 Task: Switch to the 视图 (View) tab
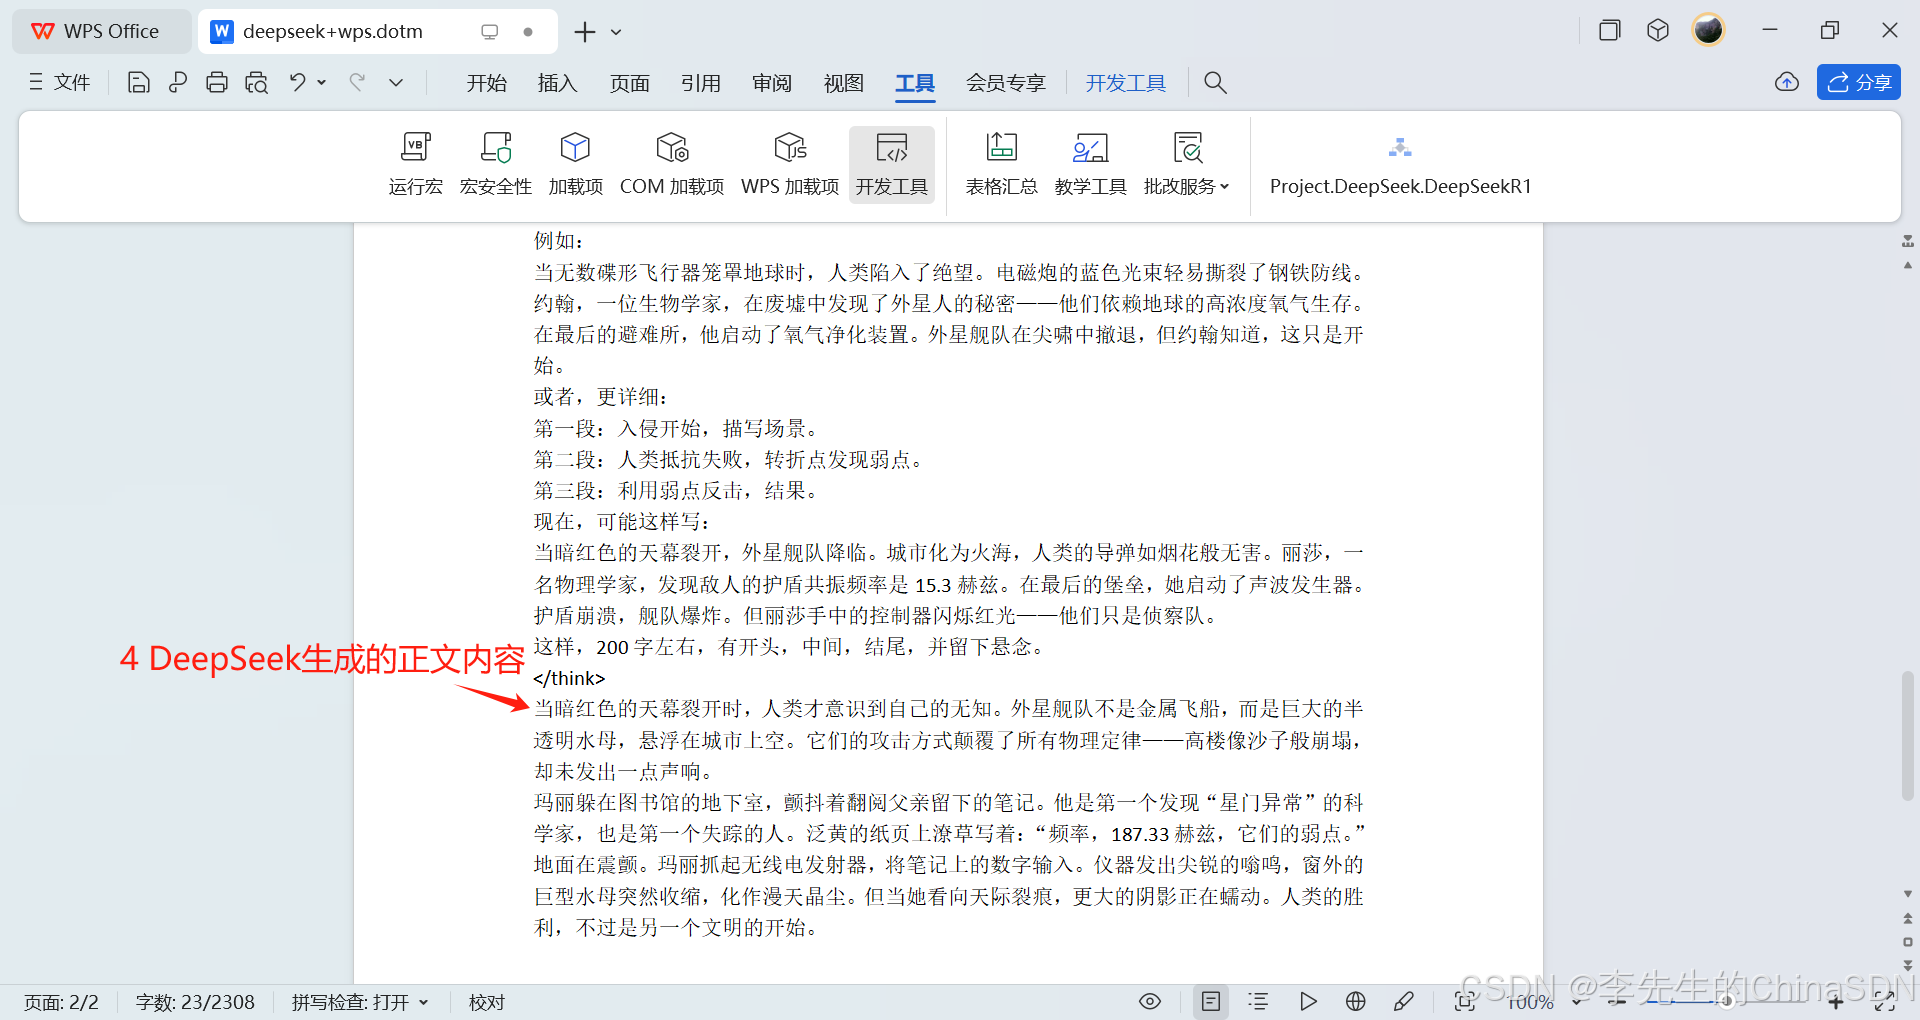pyautogui.click(x=844, y=83)
